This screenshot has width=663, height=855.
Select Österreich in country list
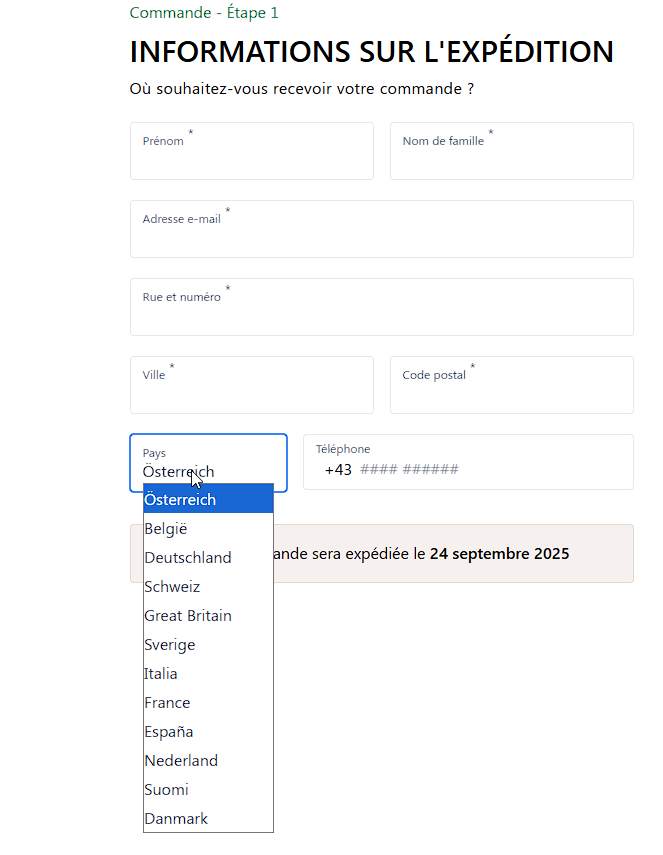click(208, 499)
